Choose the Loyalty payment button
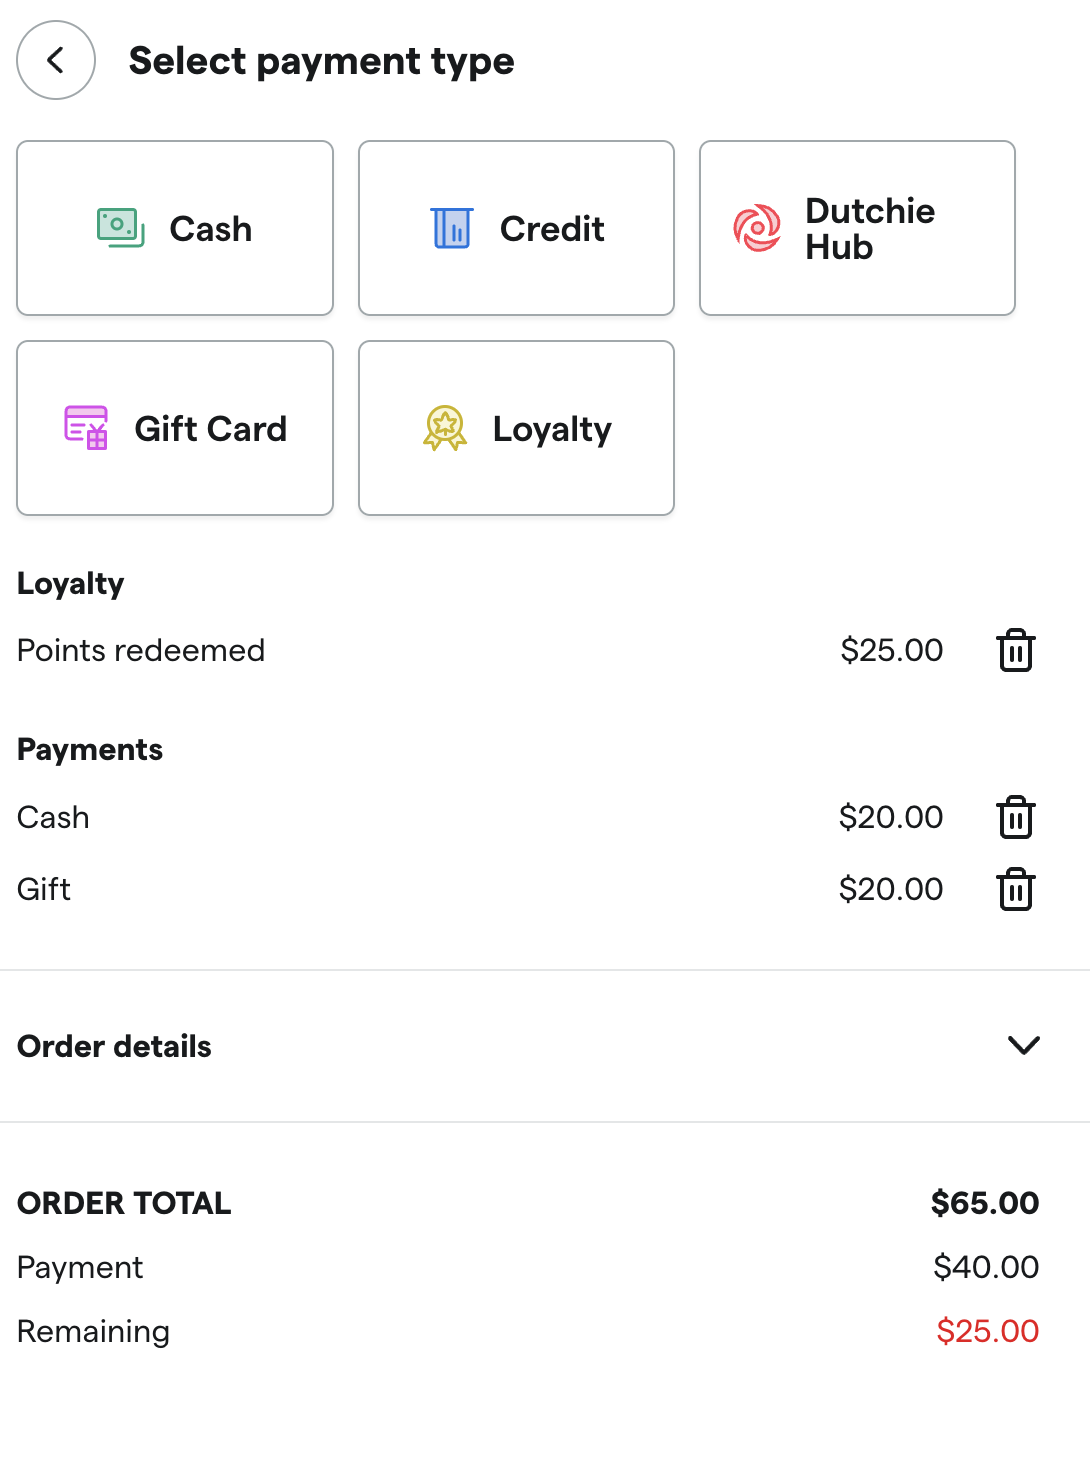Screen dimensions: 1090x1472 516,428
